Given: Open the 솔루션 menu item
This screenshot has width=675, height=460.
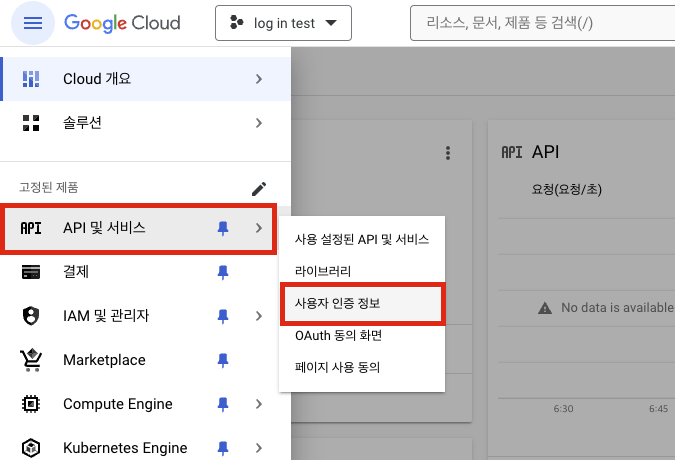Looking at the screenshot, I should 146,123.
